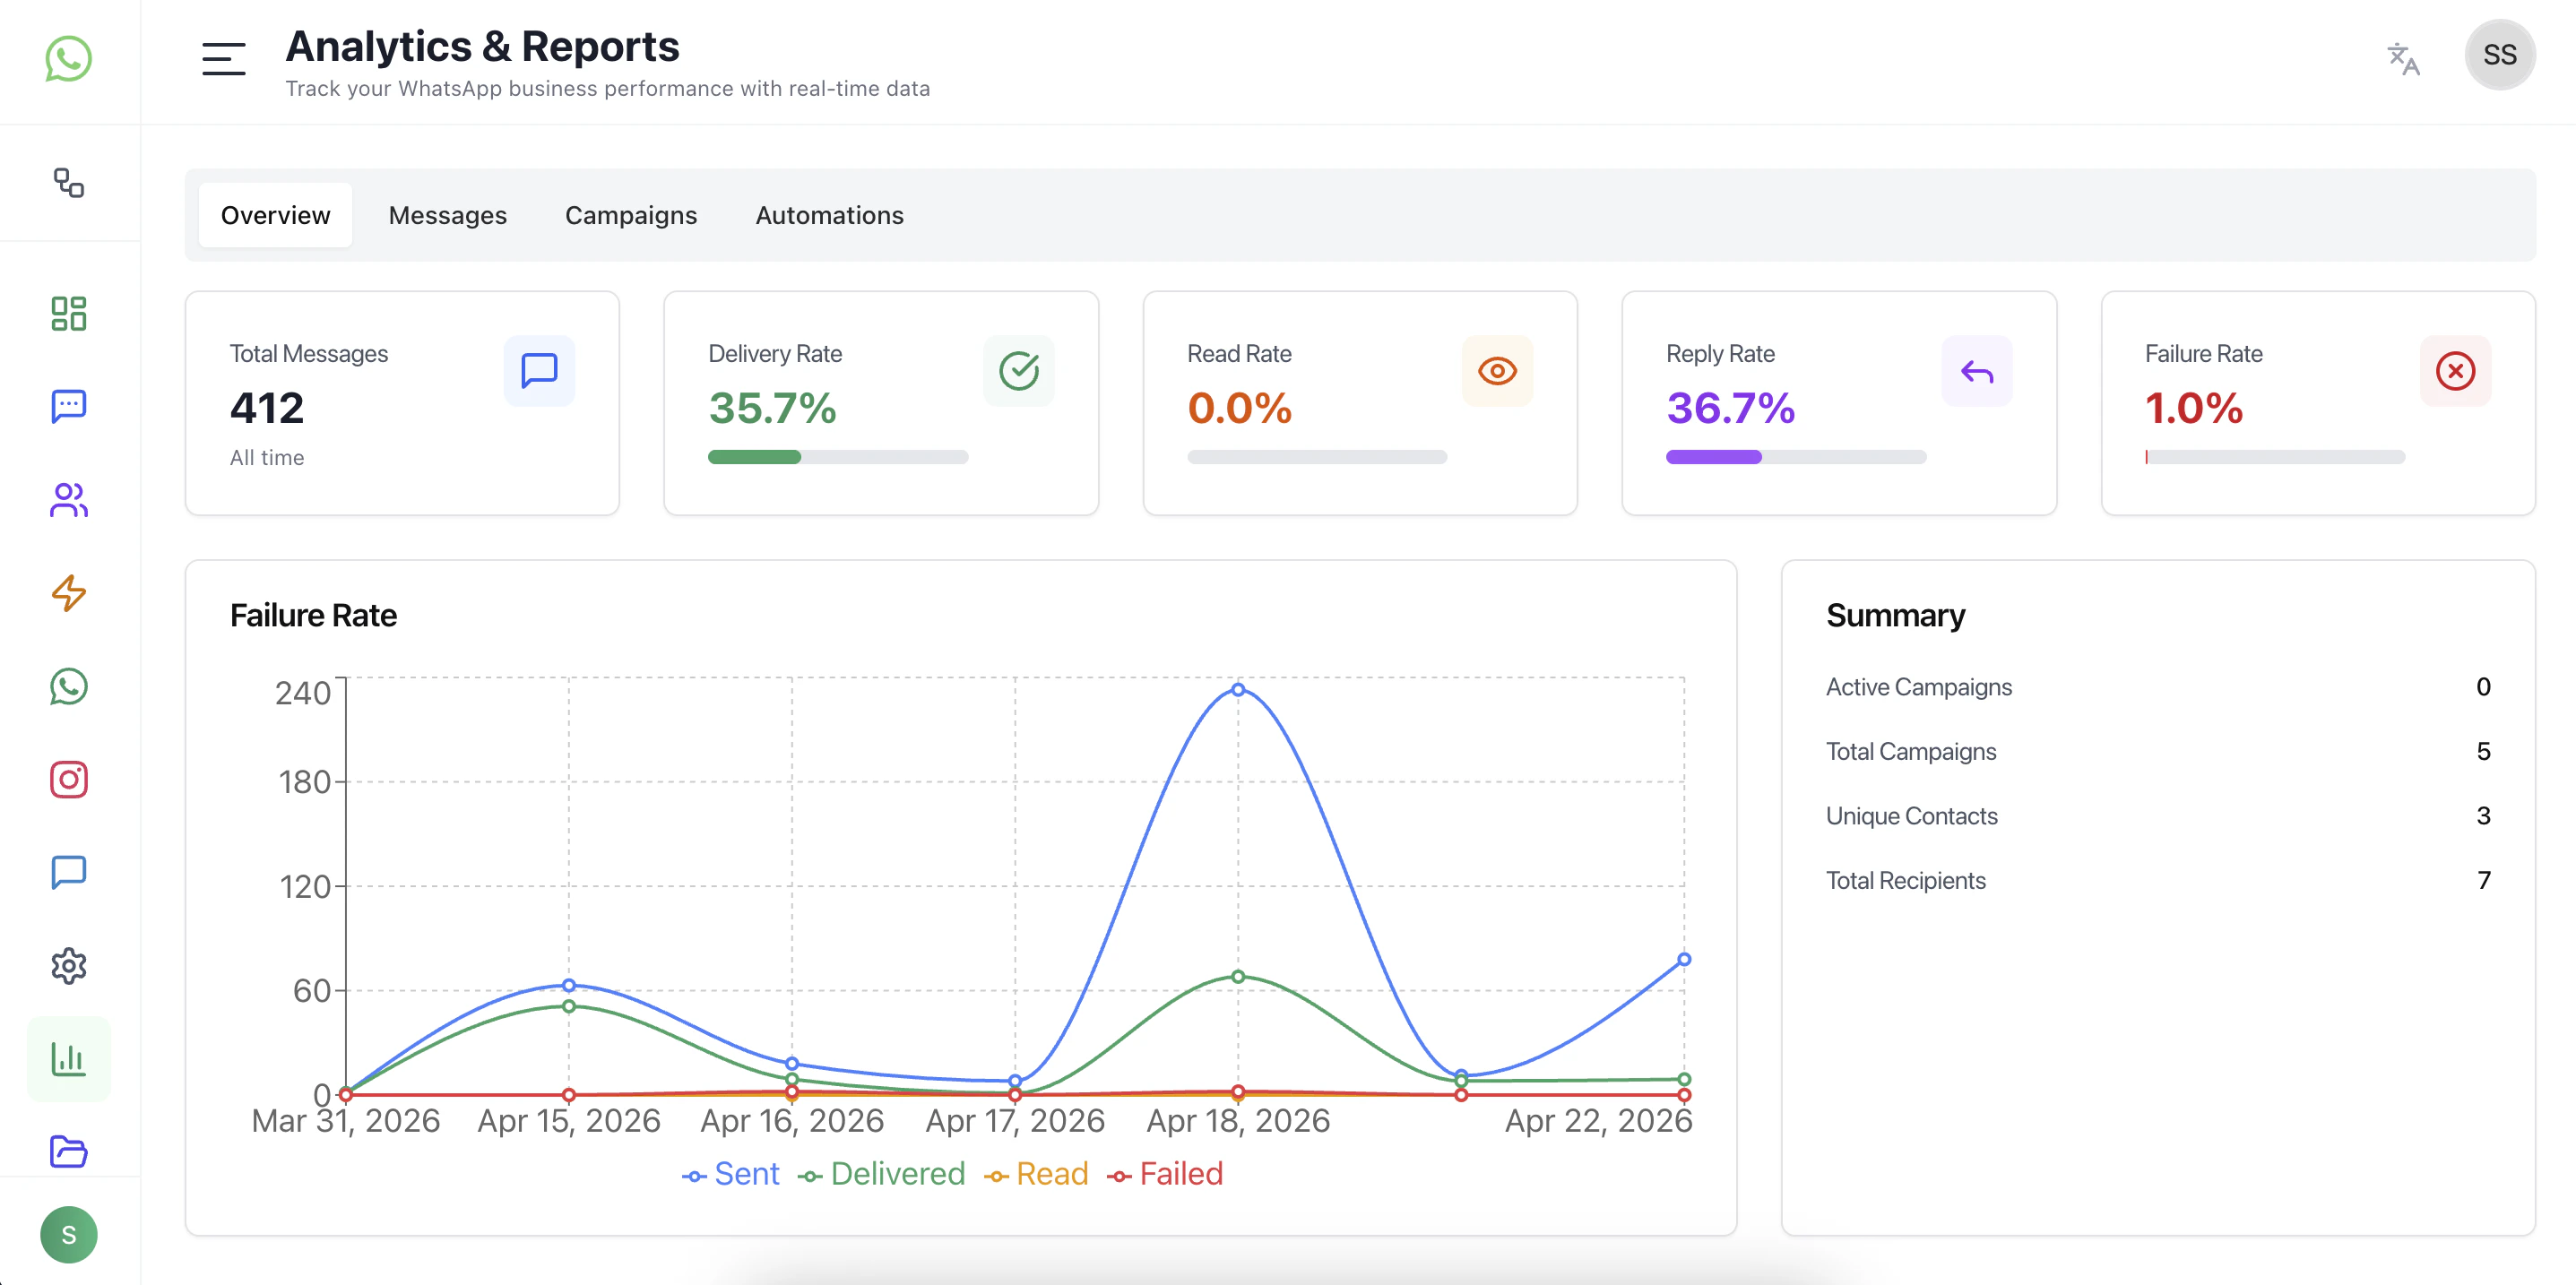Collapse sidebar with hamburger menu button

223,59
